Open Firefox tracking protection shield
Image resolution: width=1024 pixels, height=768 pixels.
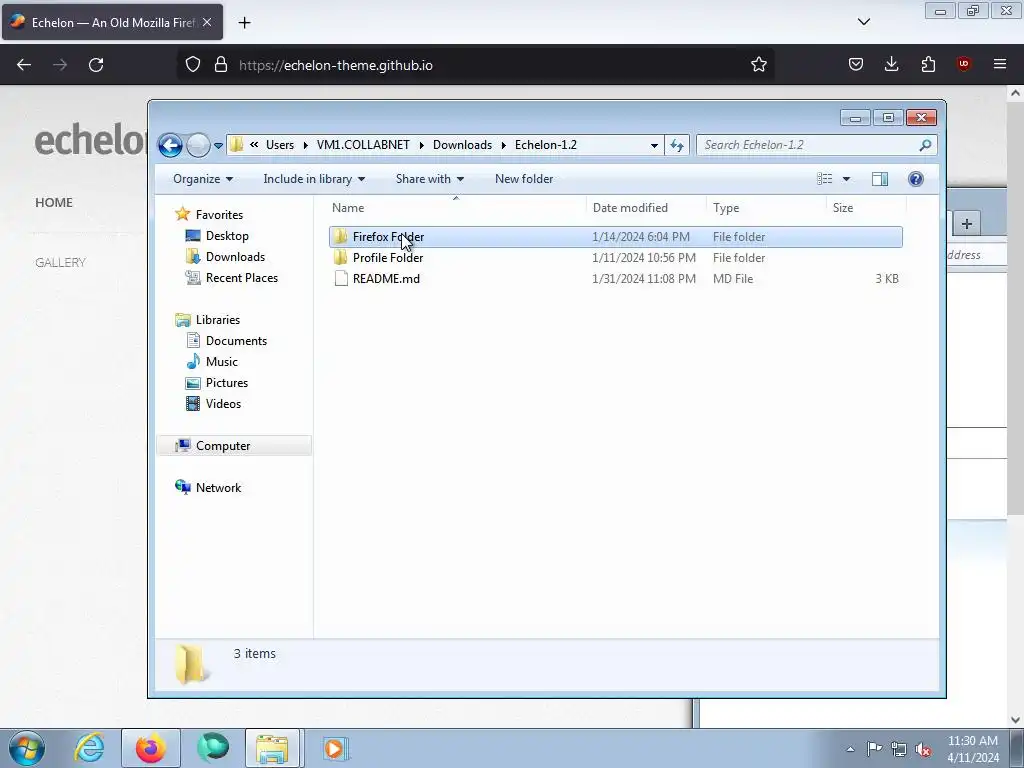(x=193, y=65)
